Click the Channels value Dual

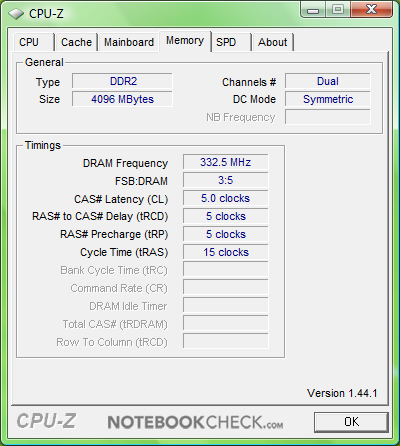click(328, 81)
